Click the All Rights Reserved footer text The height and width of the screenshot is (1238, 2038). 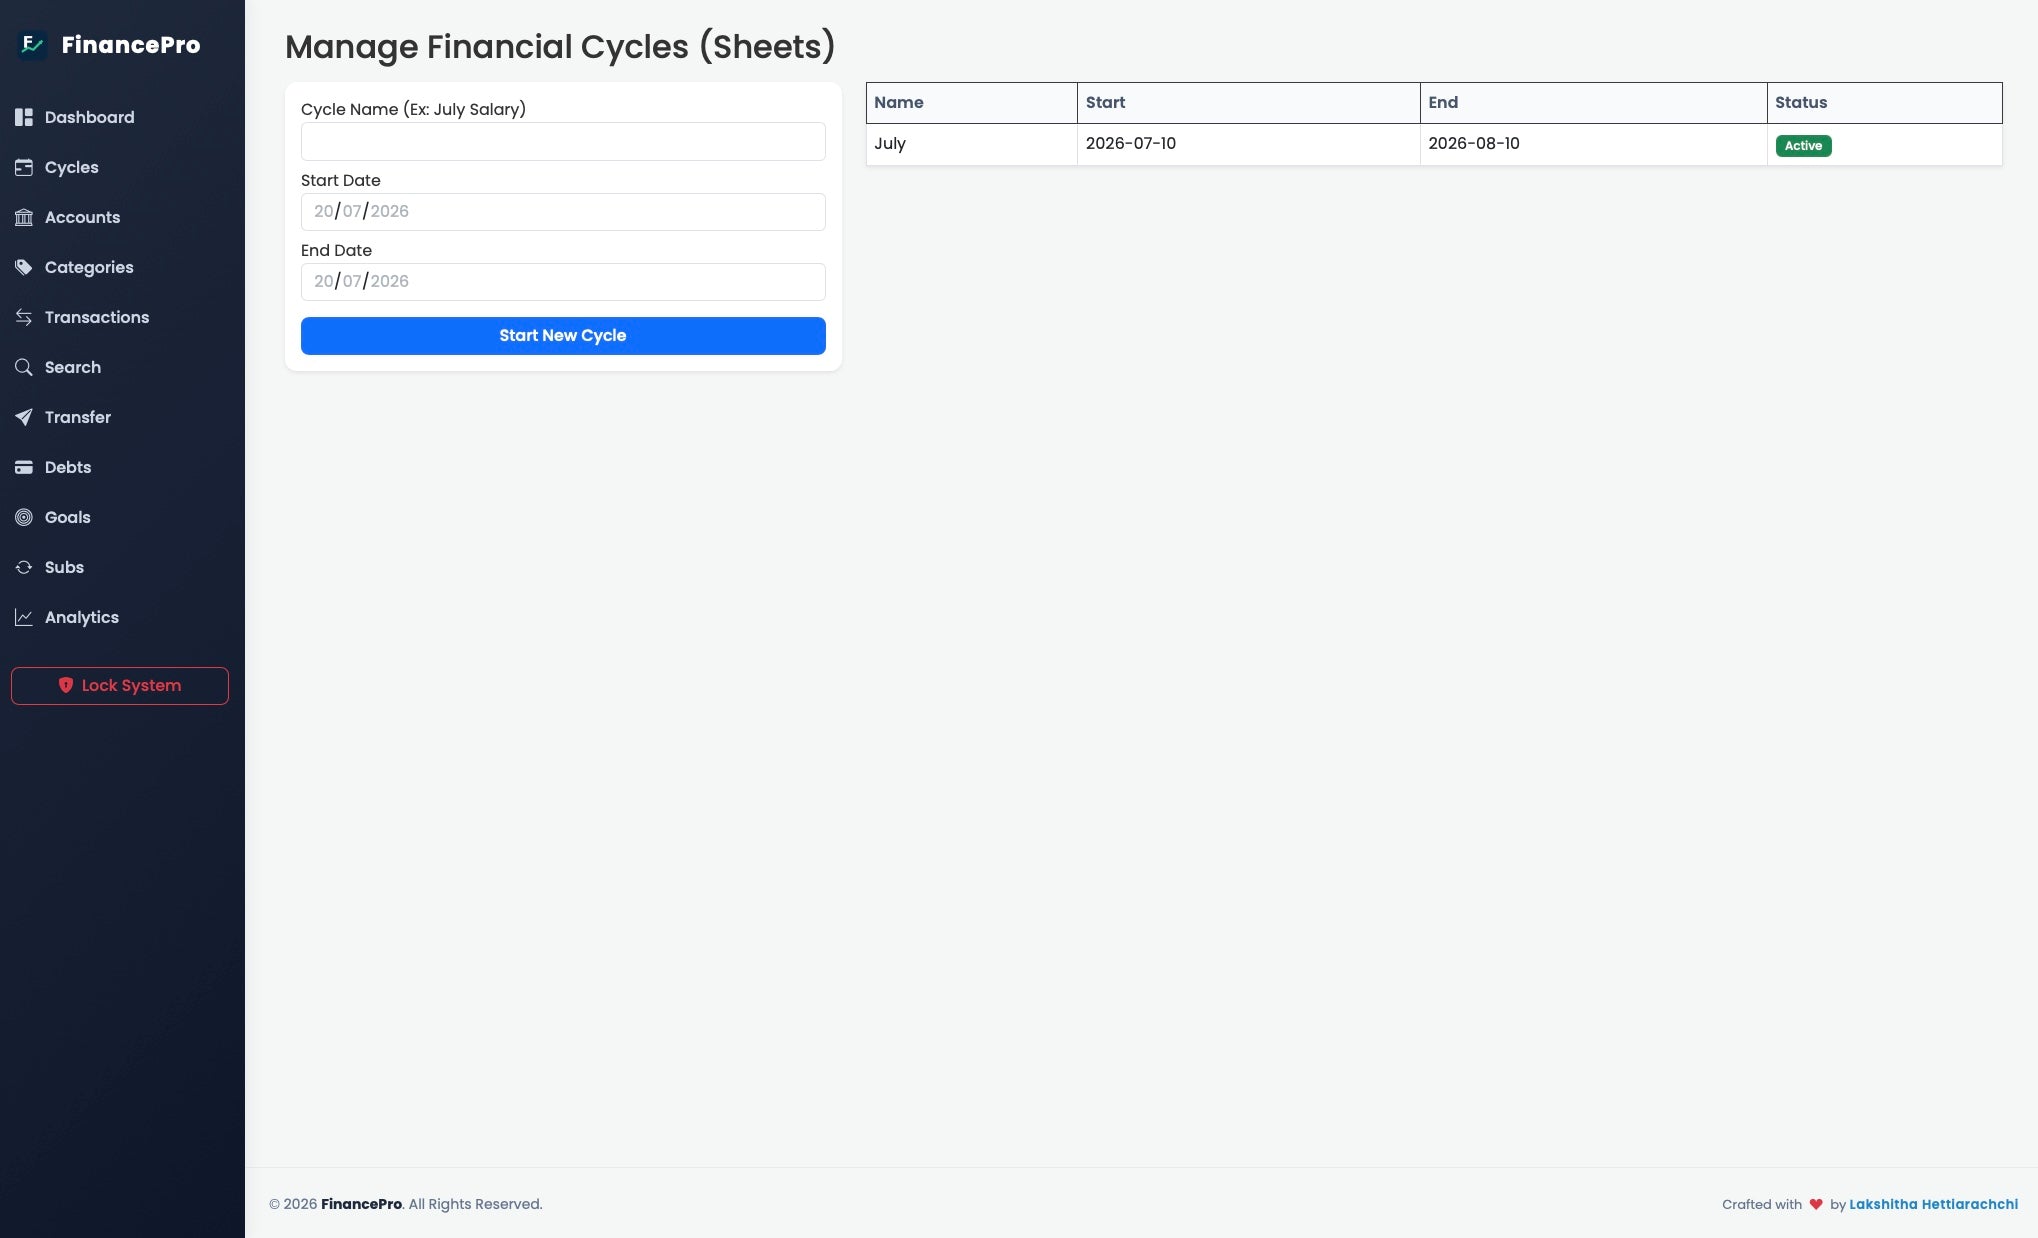point(475,1204)
